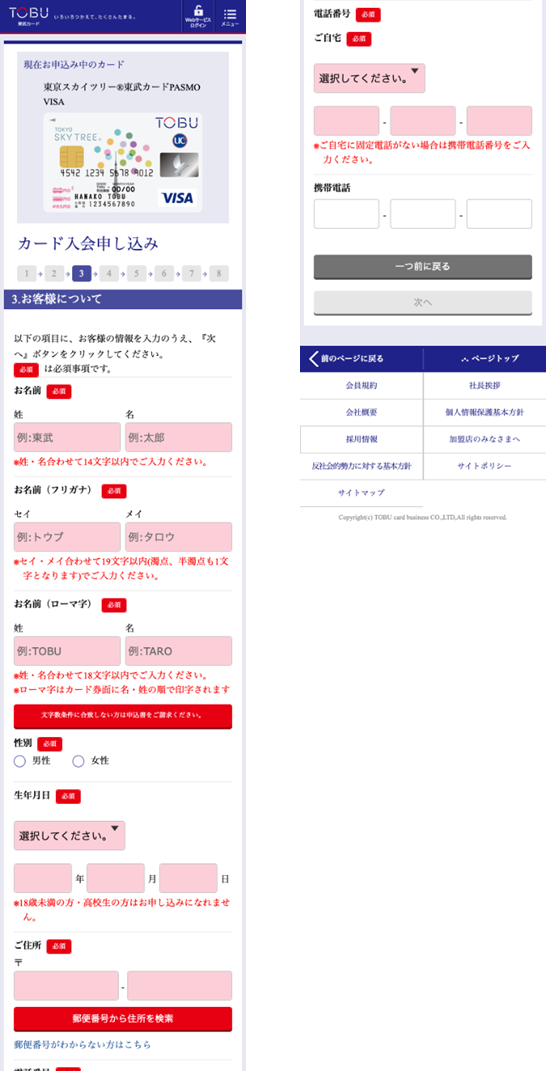The image size is (546, 1071).
Task: Focus the 名 field with placeholder 例:太郎
Action: pos(178,437)
